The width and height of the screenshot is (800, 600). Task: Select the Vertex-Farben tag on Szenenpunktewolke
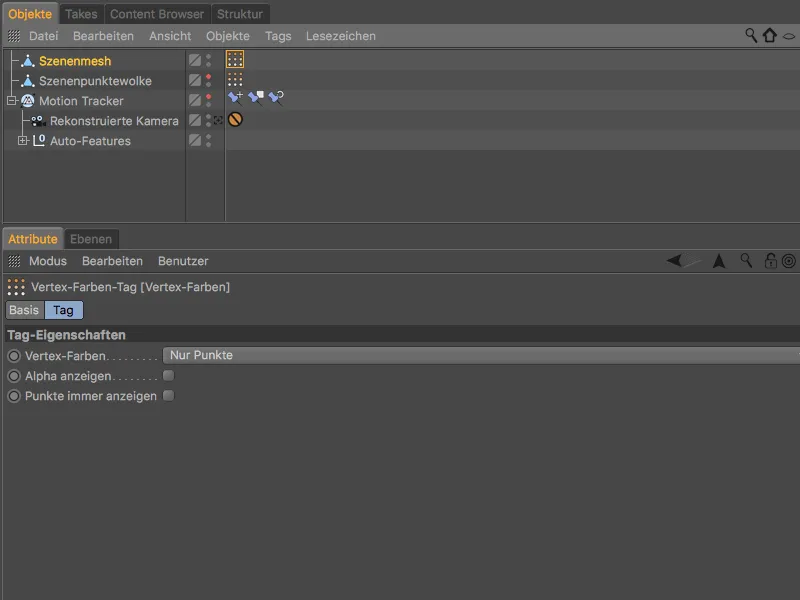[235, 80]
